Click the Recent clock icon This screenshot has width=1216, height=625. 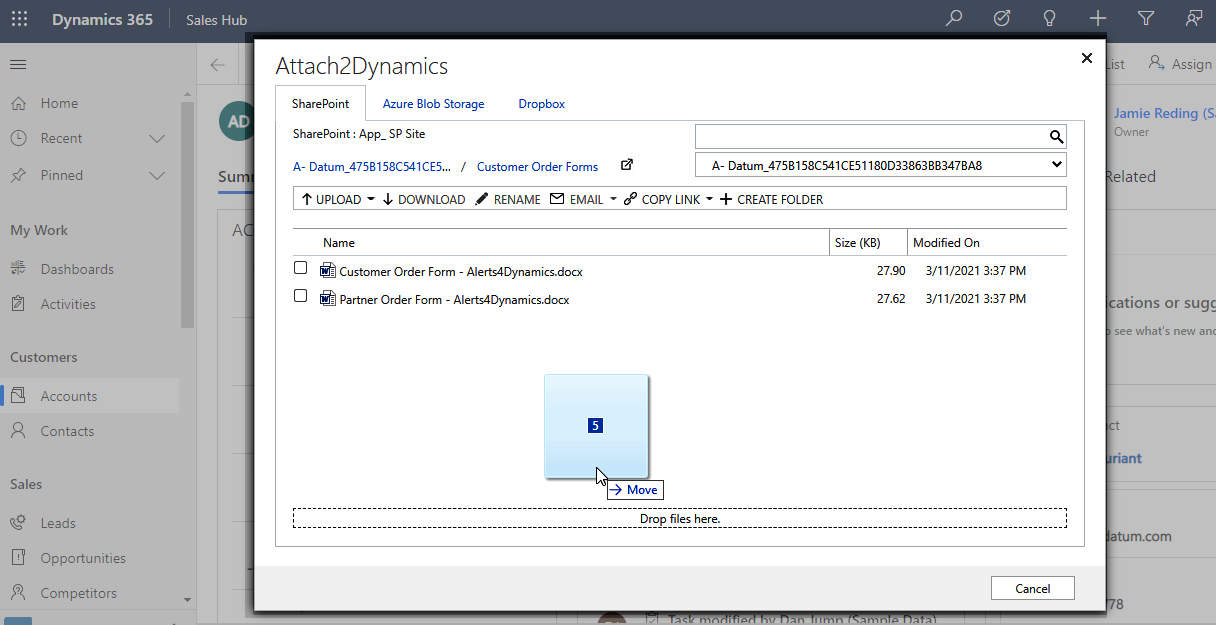click(18, 138)
